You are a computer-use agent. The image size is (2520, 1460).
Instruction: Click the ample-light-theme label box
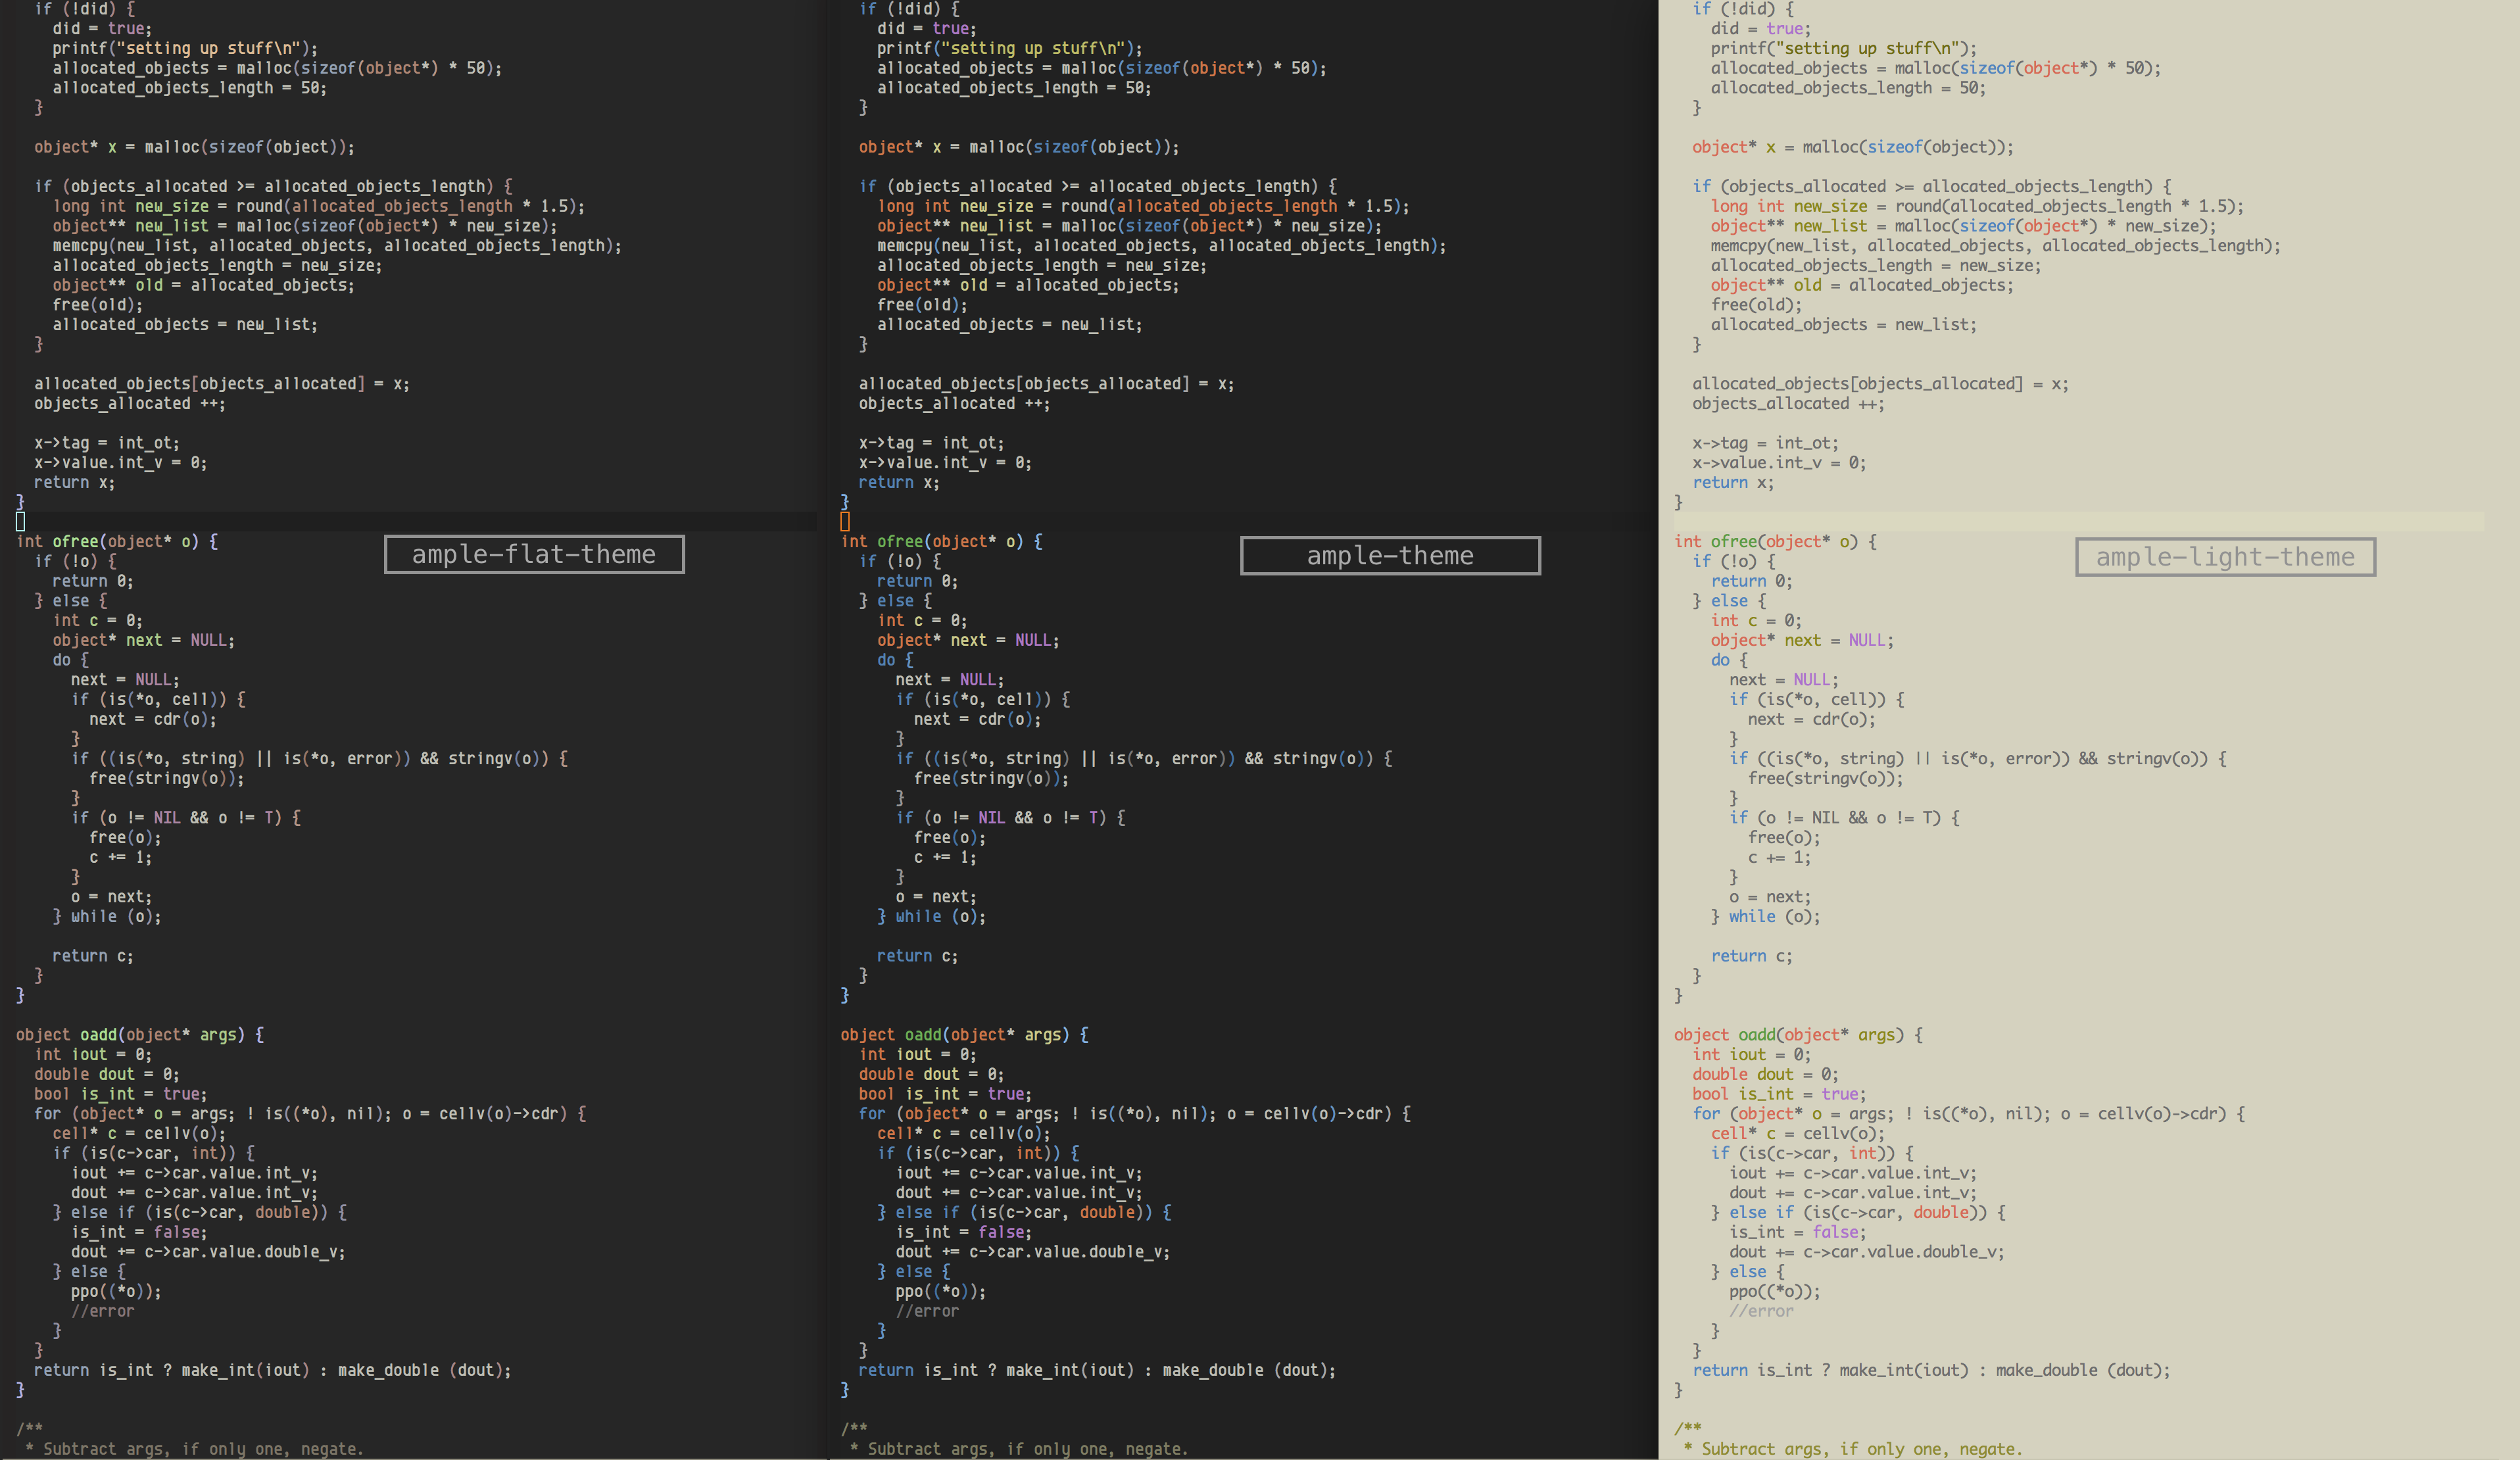point(2225,557)
